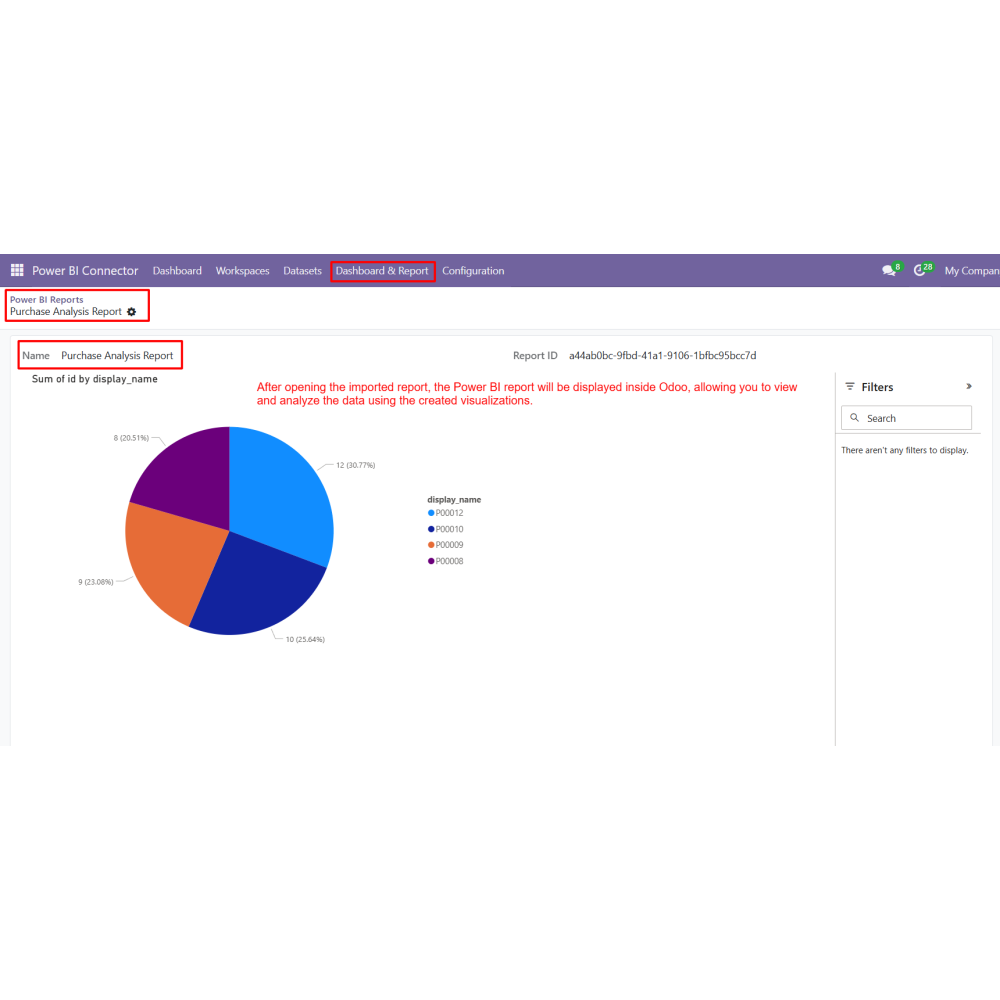Select the Dashboard menu item

(x=177, y=271)
